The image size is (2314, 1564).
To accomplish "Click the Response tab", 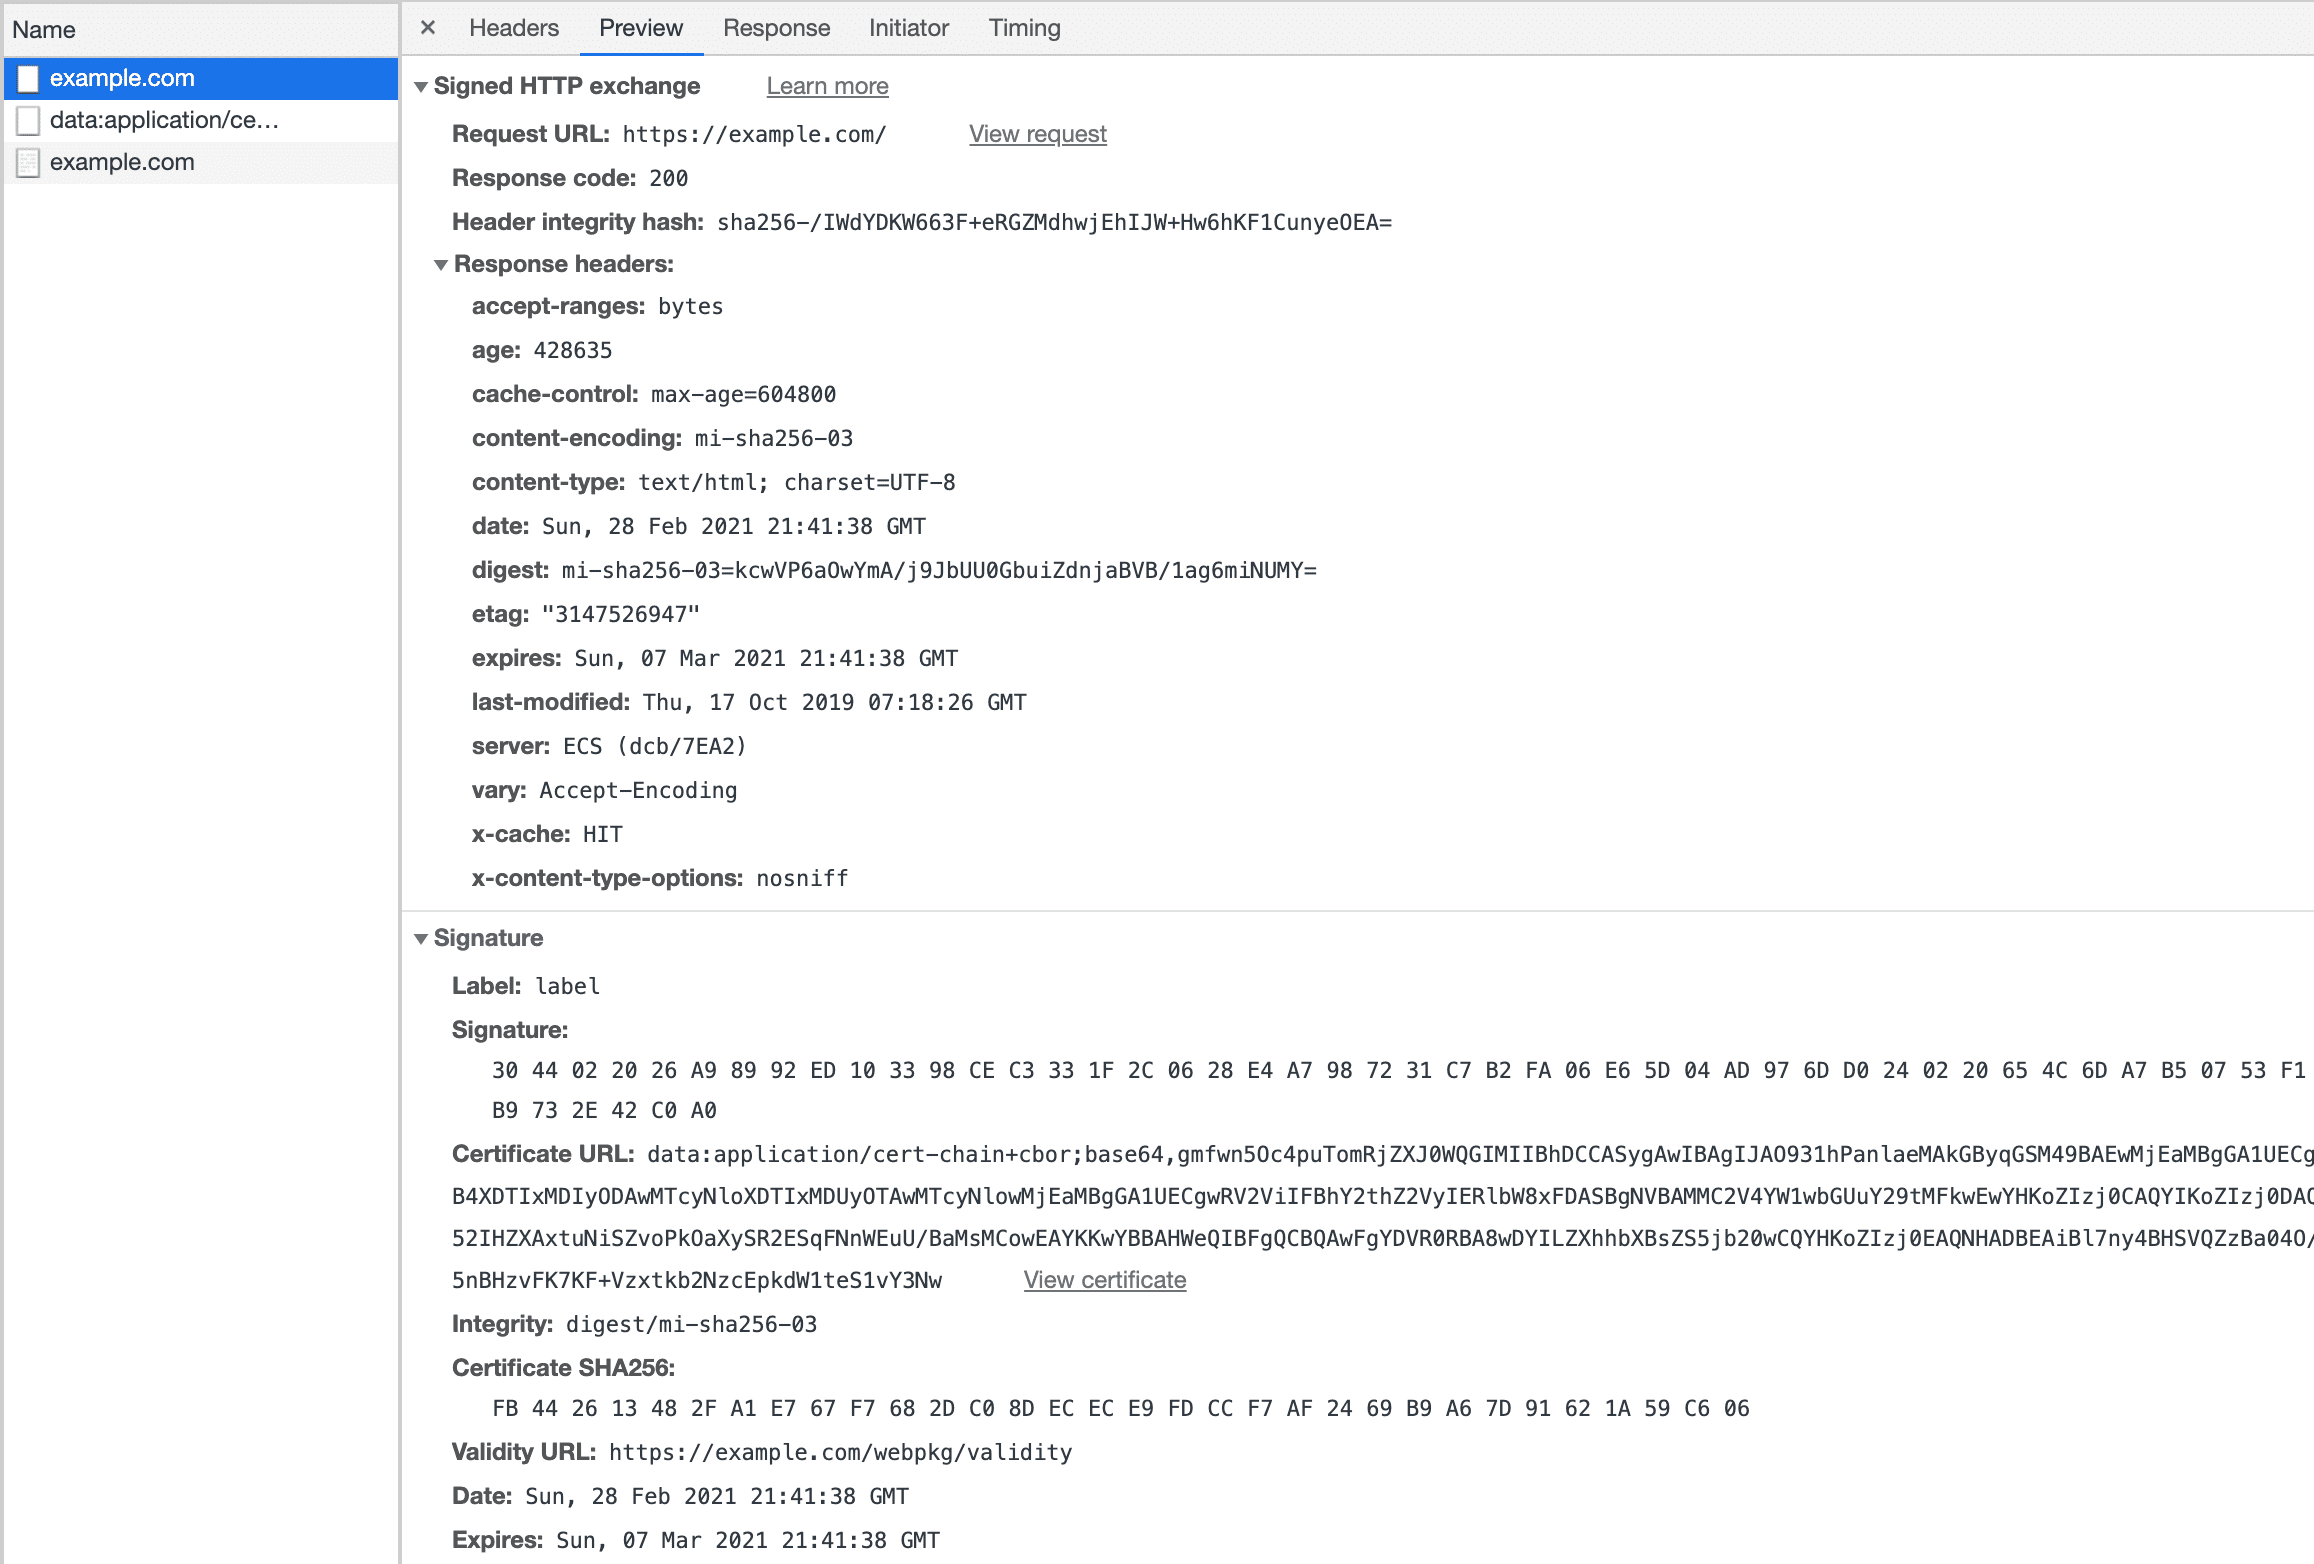I will [775, 28].
